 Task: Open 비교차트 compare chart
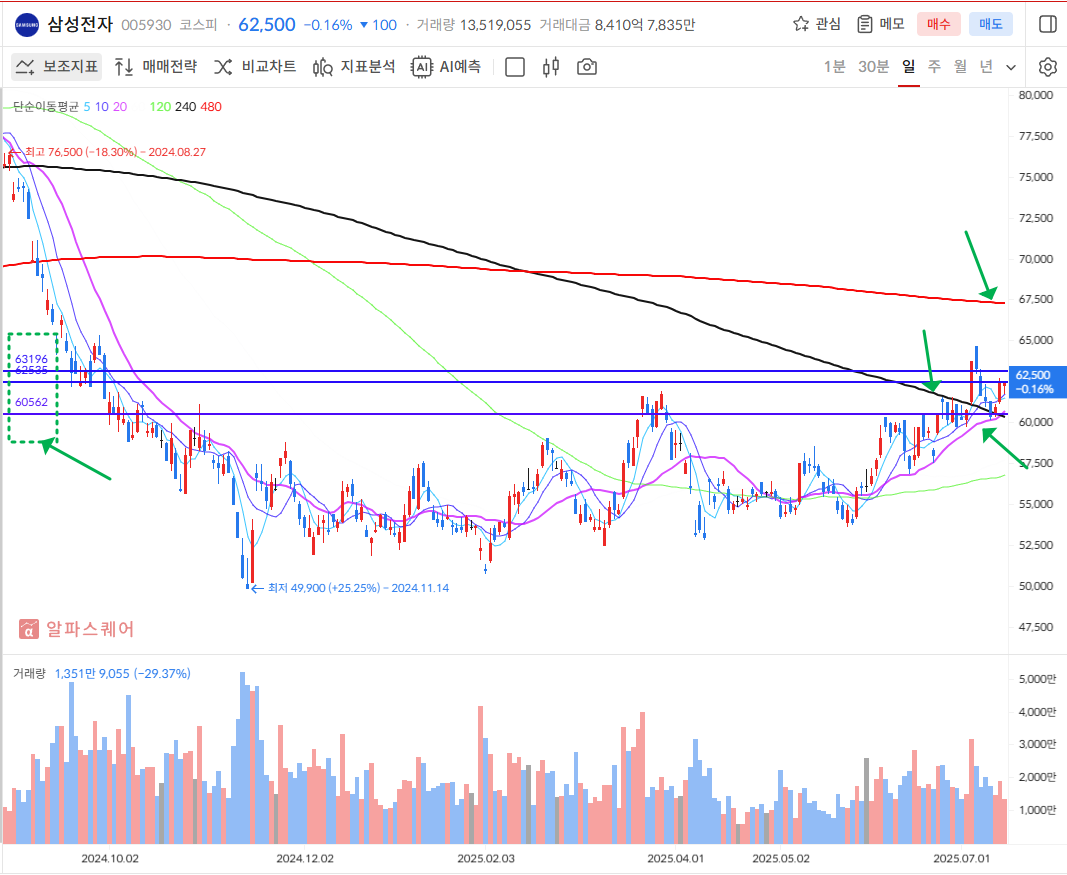pyautogui.click(x=255, y=67)
